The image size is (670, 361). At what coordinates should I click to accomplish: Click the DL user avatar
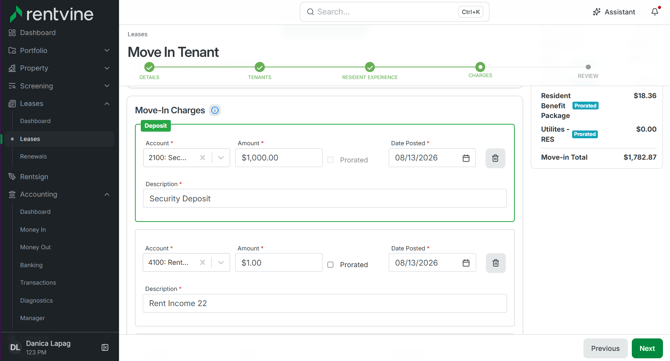click(15, 347)
